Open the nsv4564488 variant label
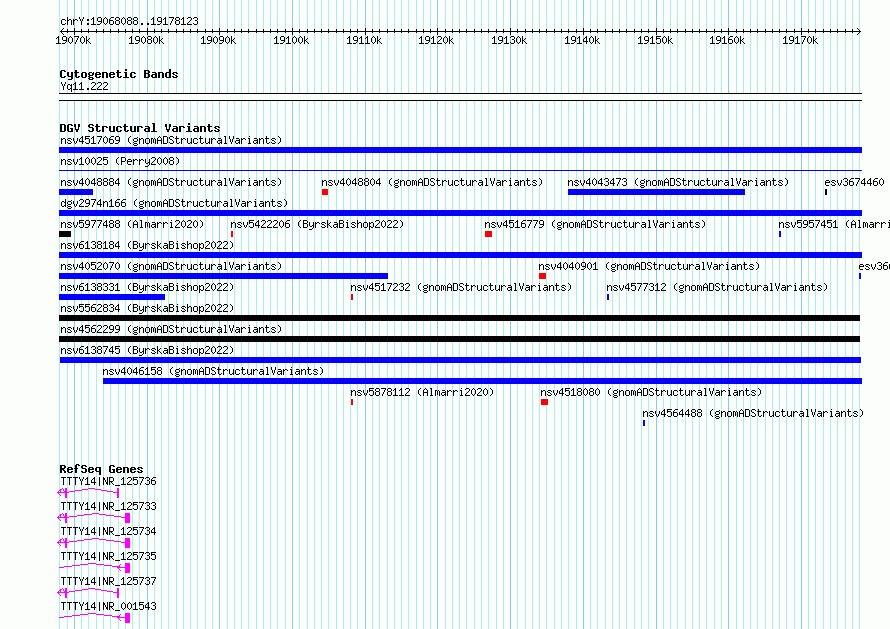This screenshot has height=629, width=890. pos(753,413)
